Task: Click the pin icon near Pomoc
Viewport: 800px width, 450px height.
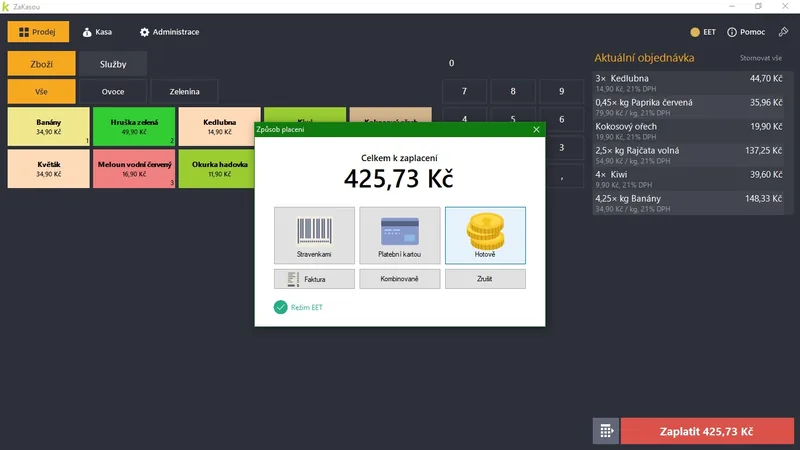Action: (783, 32)
